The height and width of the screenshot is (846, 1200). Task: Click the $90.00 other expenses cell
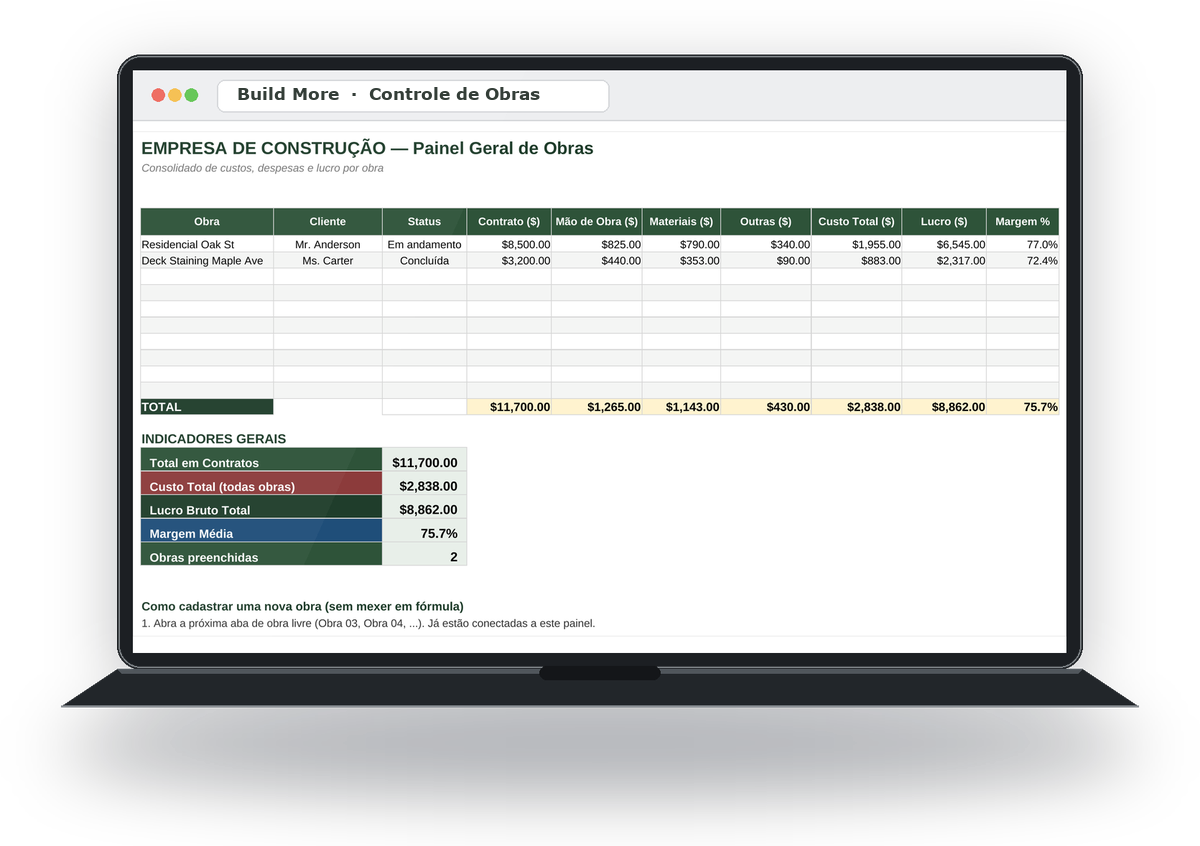click(x=766, y=260)
